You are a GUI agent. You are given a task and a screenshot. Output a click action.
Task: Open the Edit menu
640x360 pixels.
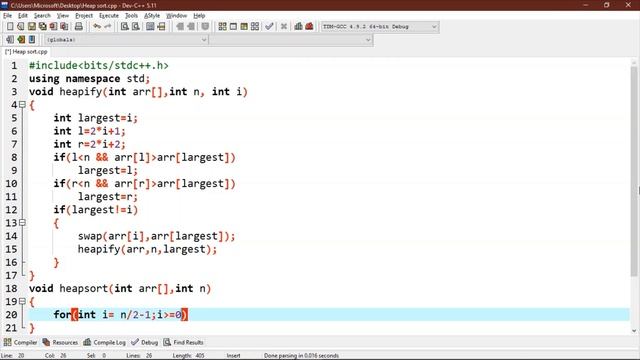tap(23, 16)
